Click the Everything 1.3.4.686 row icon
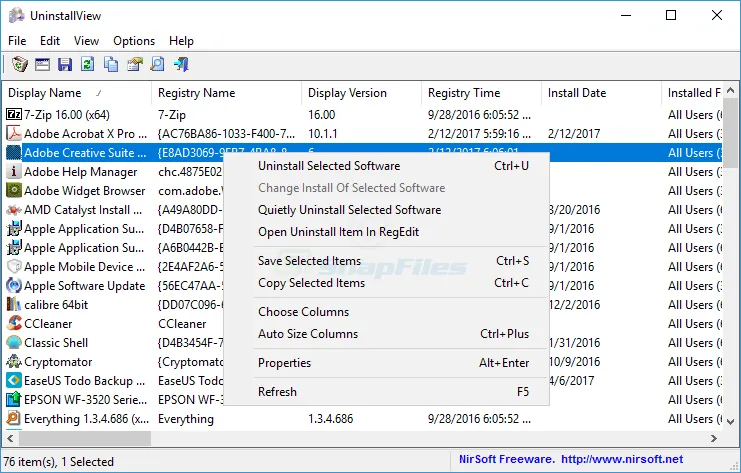 (14, 418)
